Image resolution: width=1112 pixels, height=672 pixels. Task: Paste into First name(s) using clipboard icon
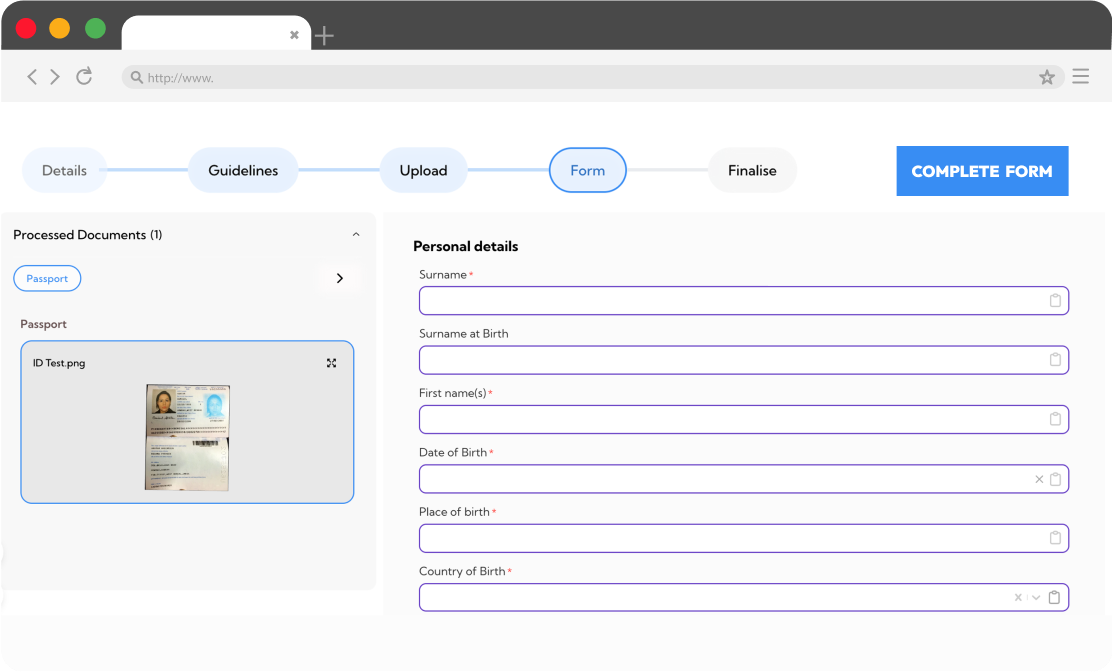[1055, 419]
